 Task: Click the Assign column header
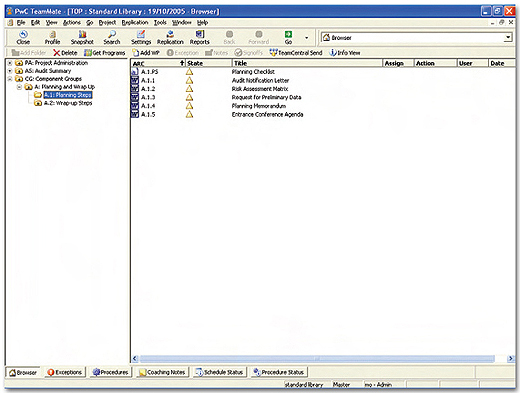point(398,63)
